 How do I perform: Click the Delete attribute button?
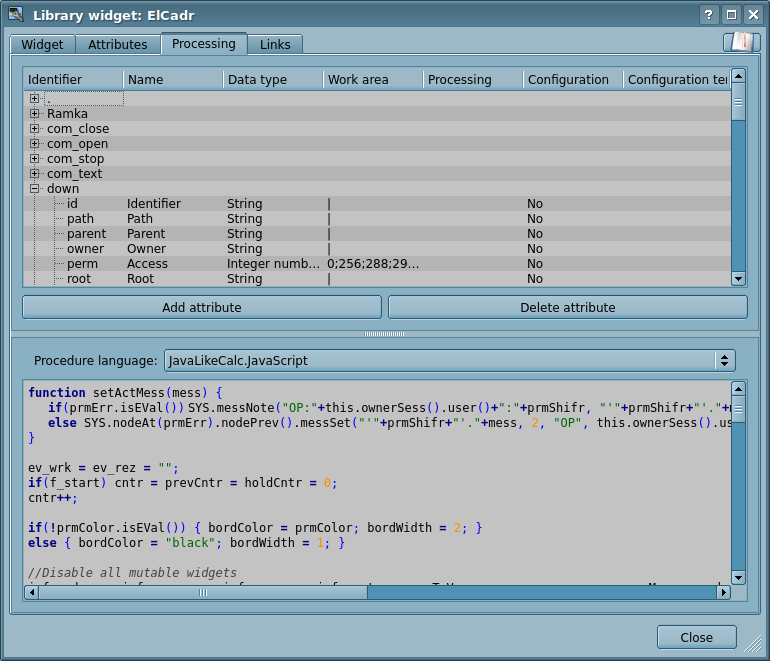pos(567,307)
